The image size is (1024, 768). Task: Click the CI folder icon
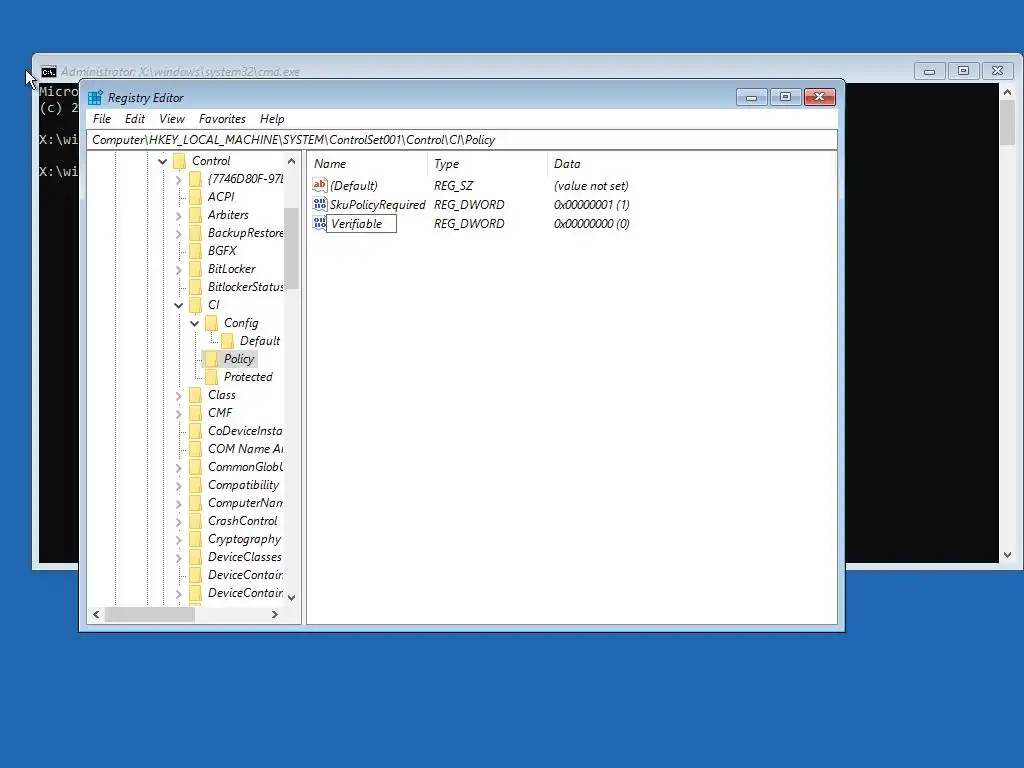coord(195,305)
